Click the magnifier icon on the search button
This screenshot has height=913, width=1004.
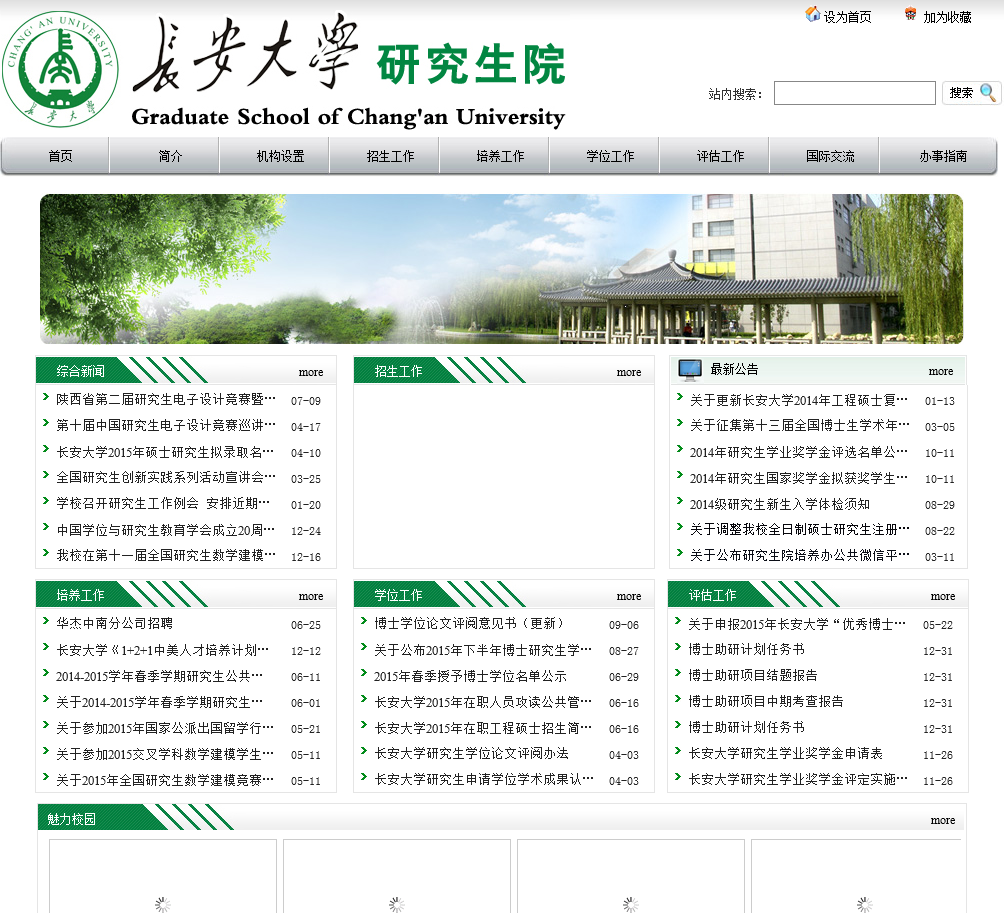(988, 93)
